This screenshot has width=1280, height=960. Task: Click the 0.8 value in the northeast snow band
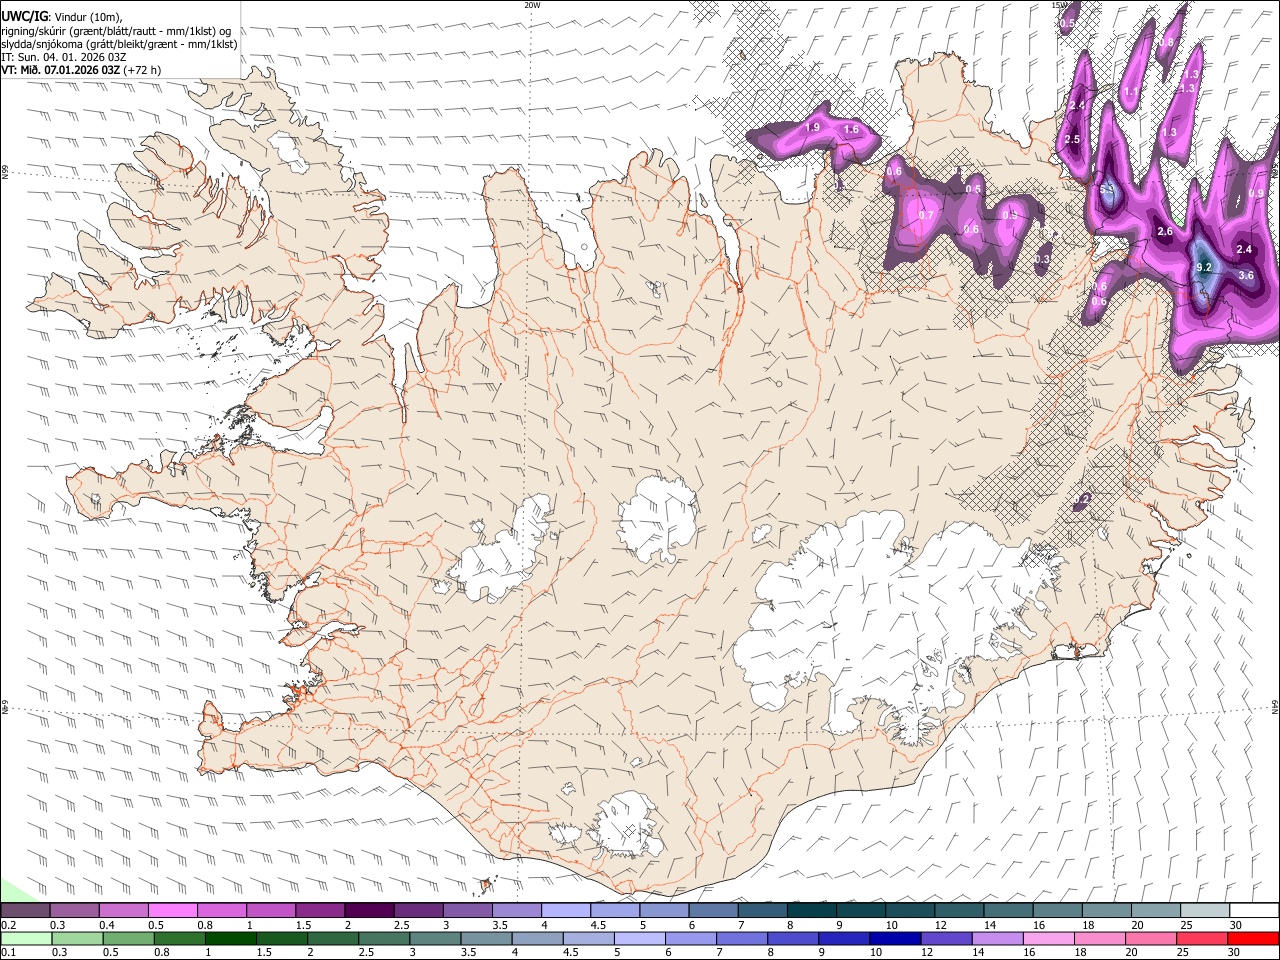click(x=1166, y=42)
